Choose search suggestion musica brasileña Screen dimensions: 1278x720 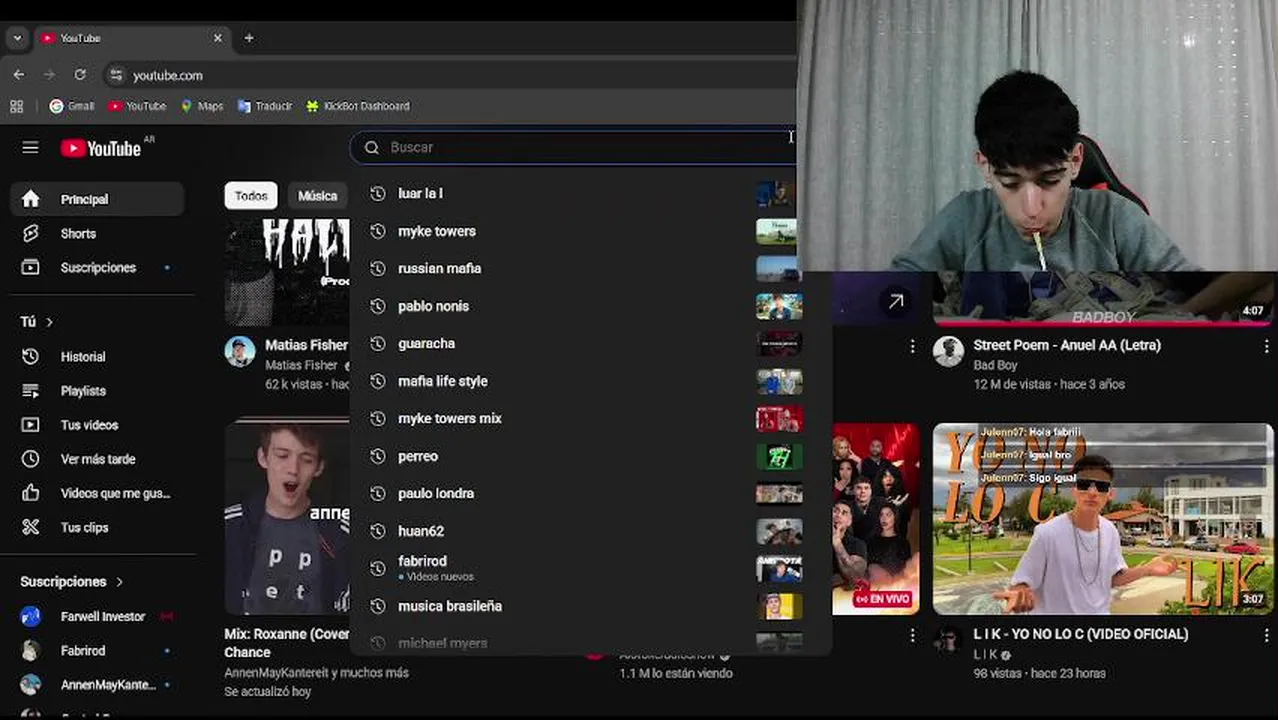pos(589,606)
